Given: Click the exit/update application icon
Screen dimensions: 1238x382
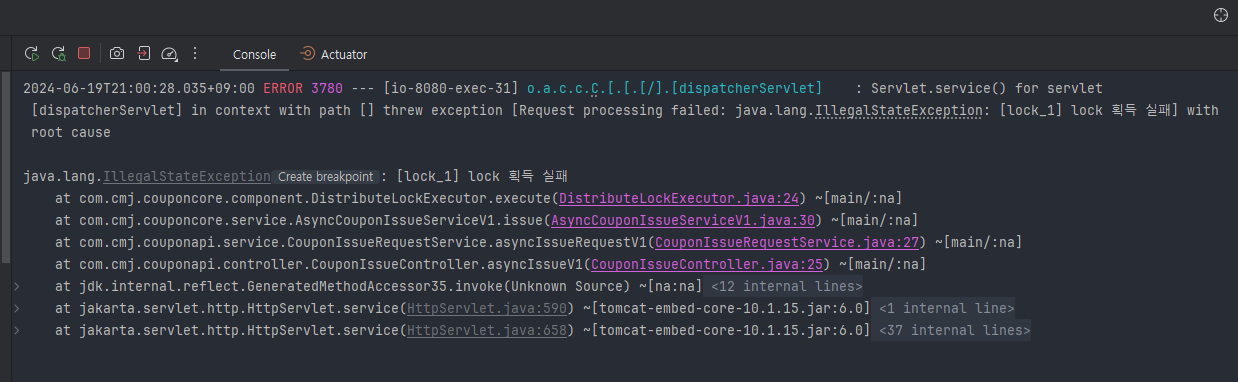Looking at the screenshot, I should [144, 53].
